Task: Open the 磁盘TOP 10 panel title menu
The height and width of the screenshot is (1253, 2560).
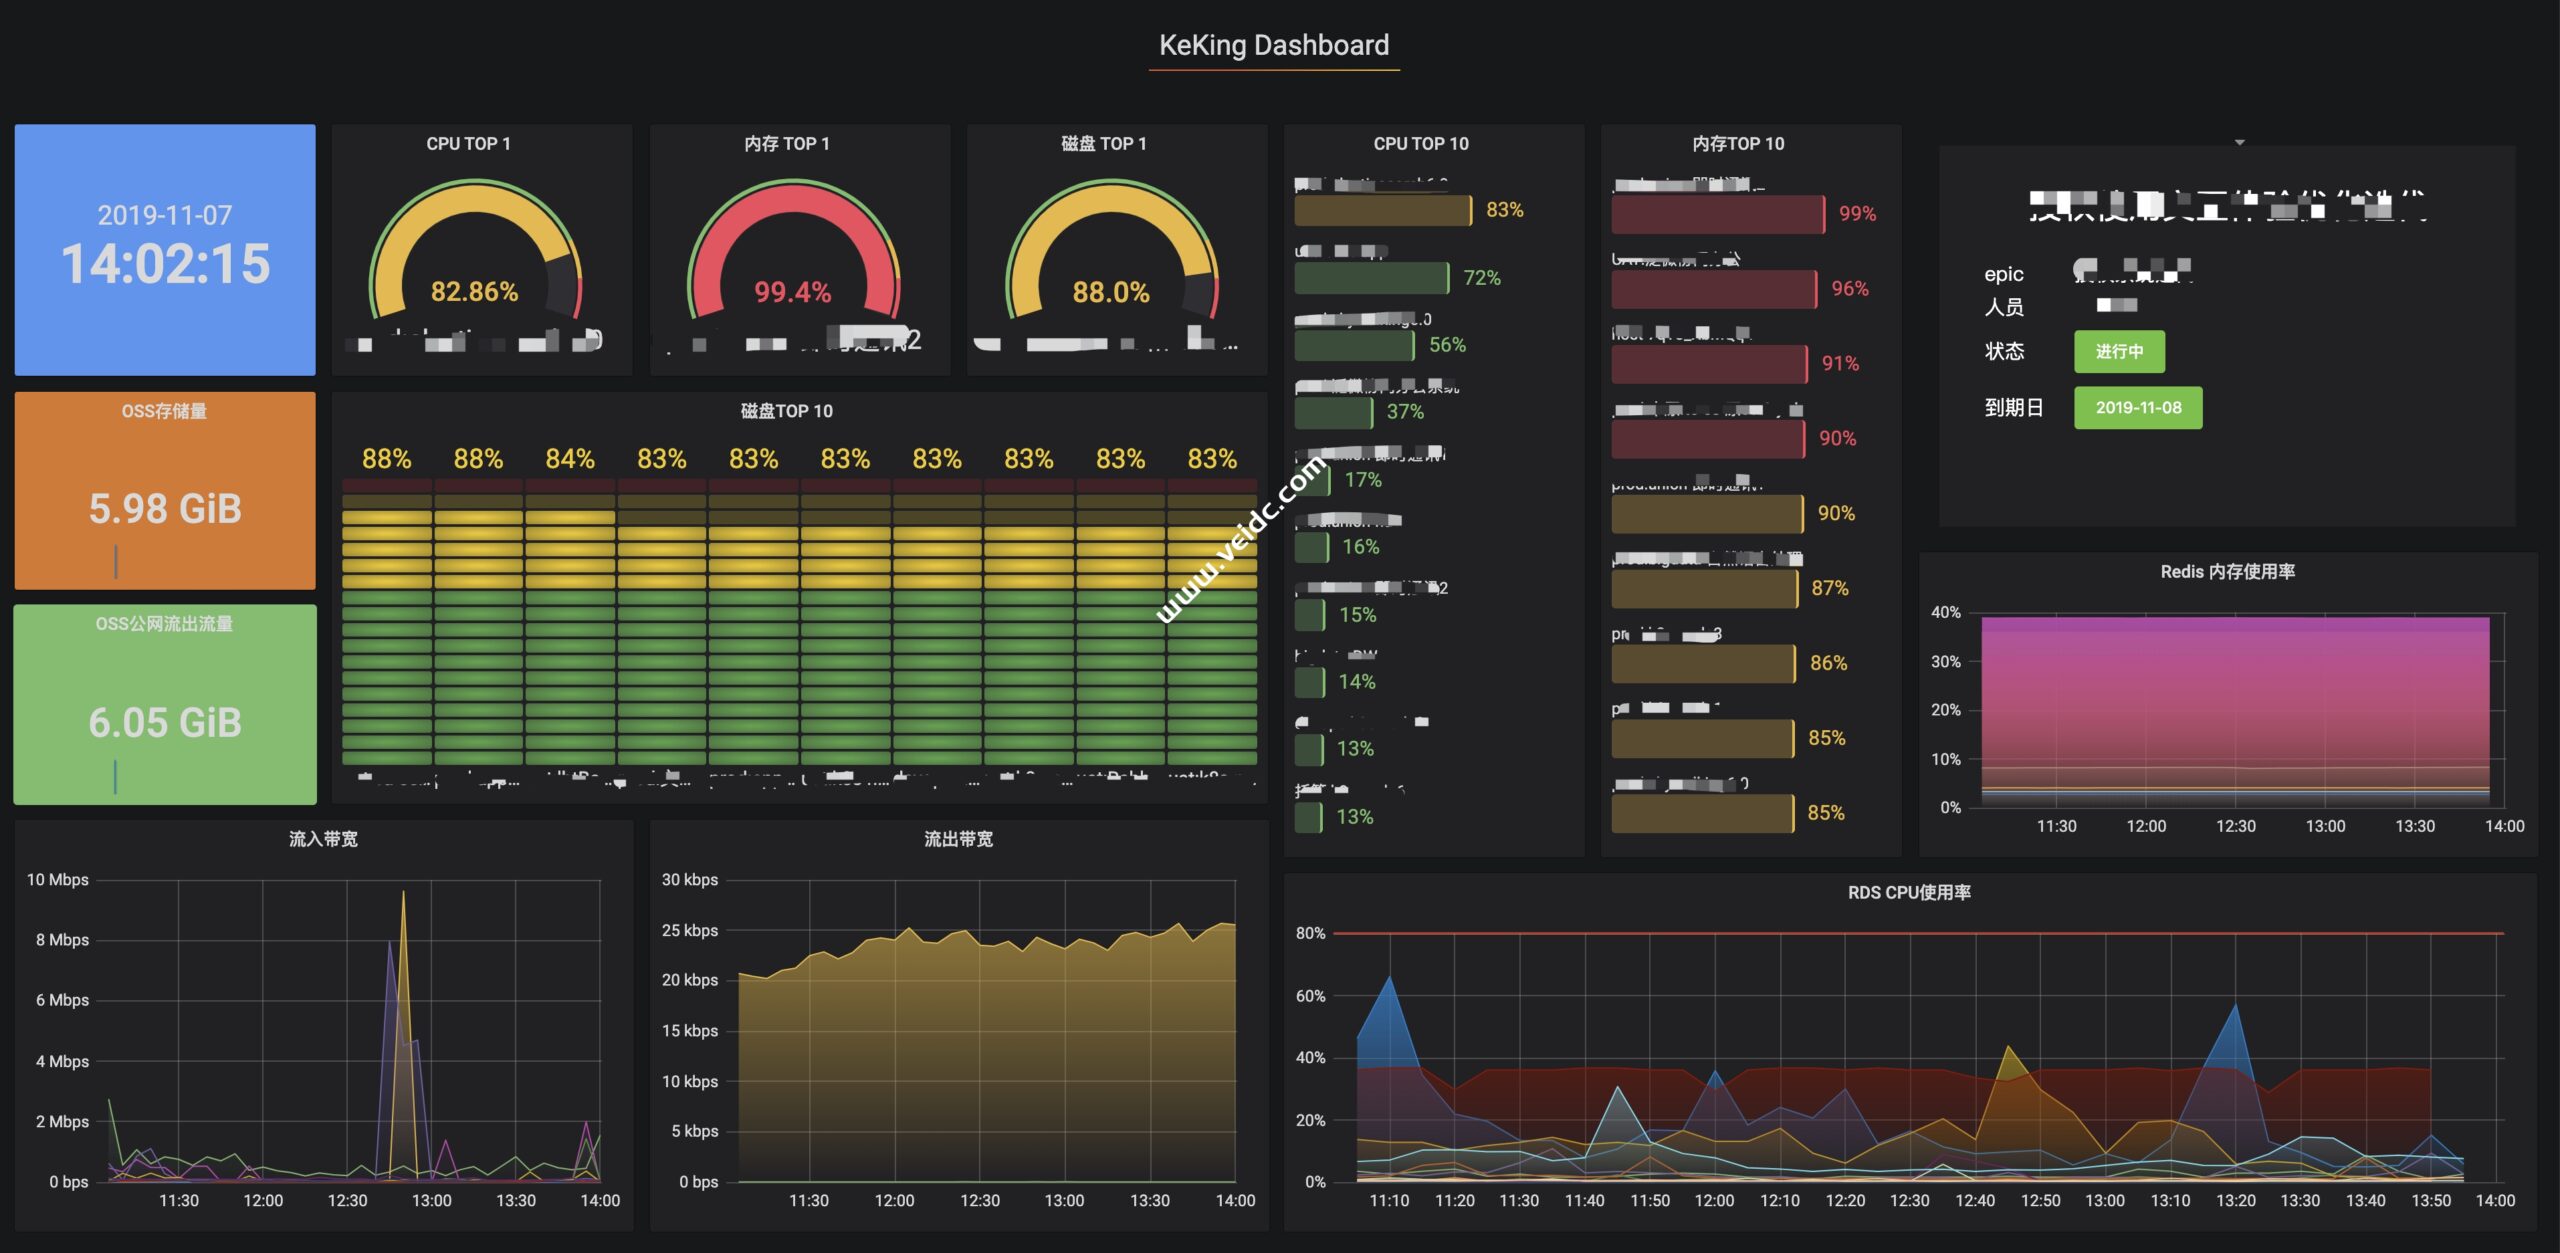Action: 786,411
